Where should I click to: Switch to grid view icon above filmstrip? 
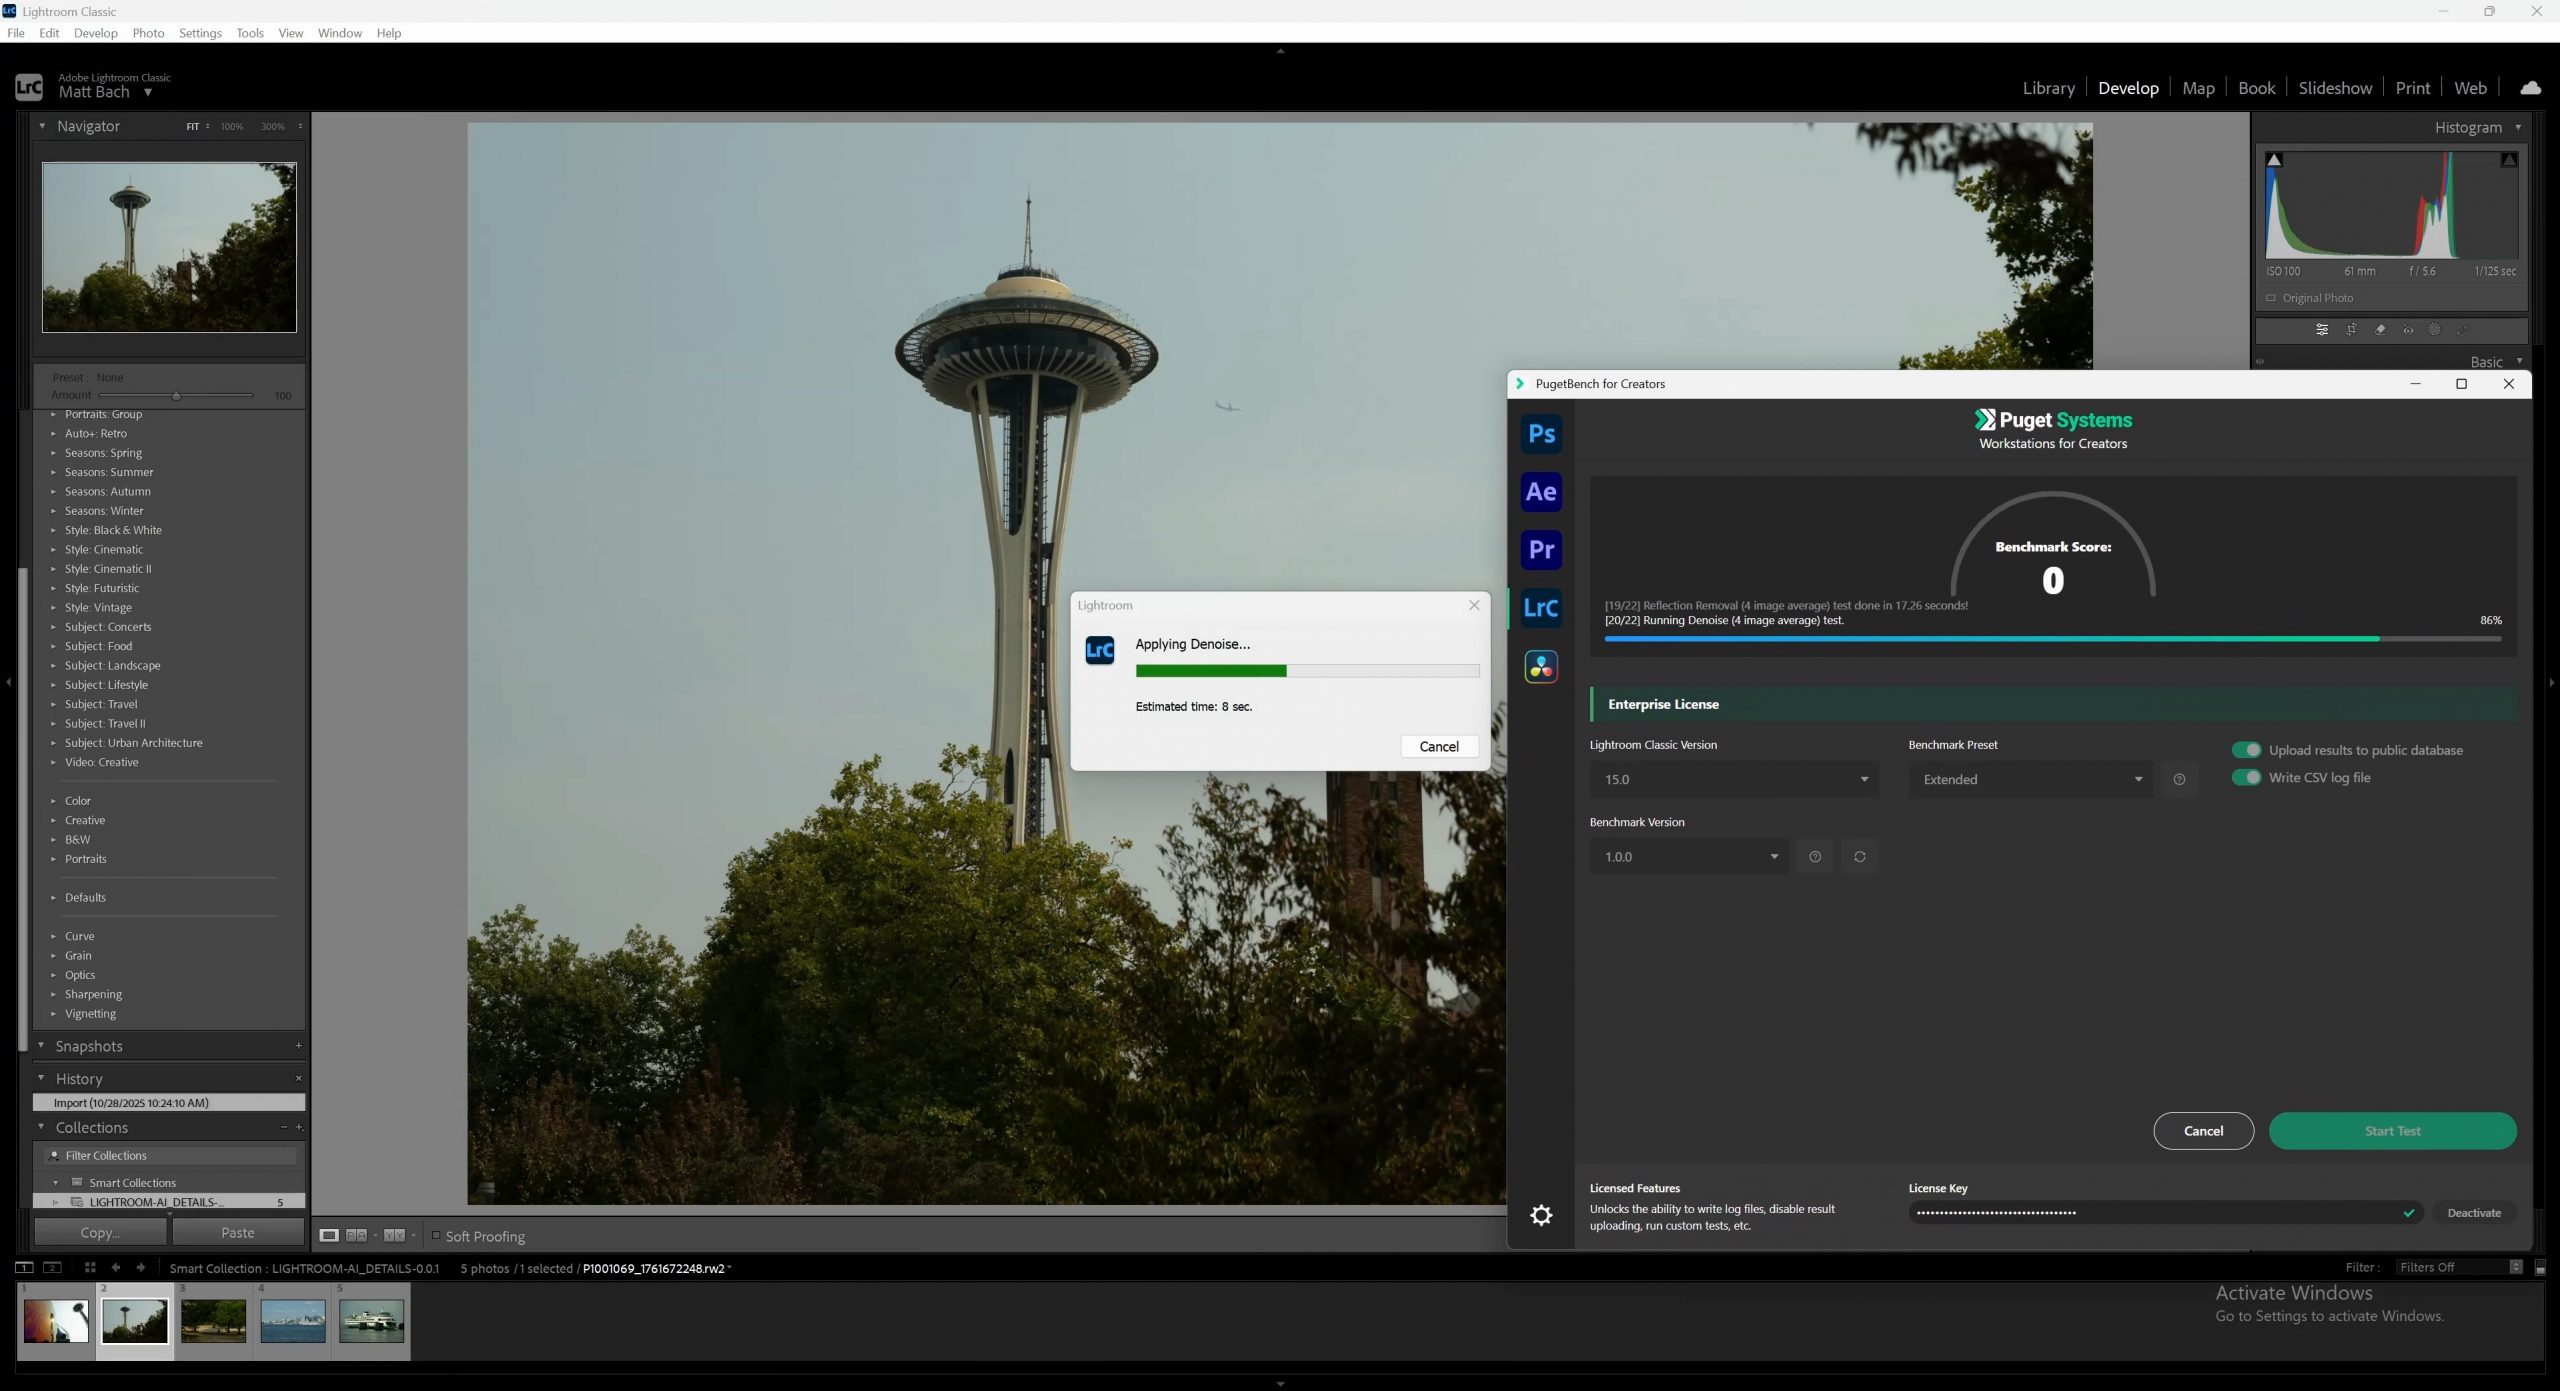point(90,1267)
